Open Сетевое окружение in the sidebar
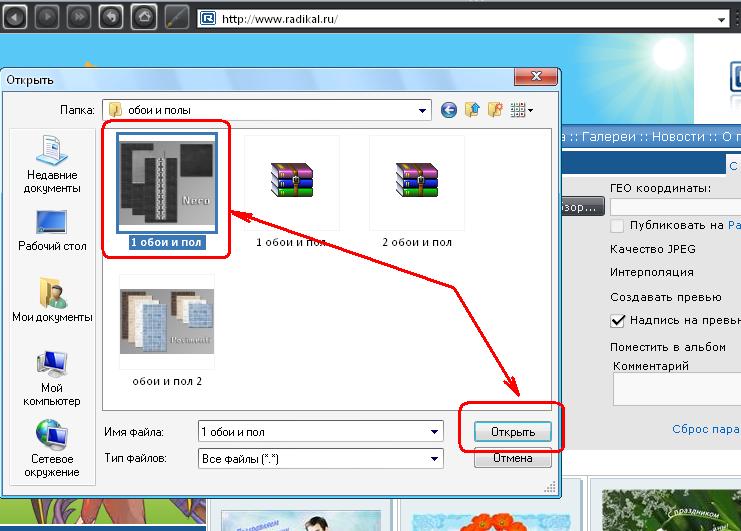This screenshot has width=741, height=531. click(x=52, y=448)
